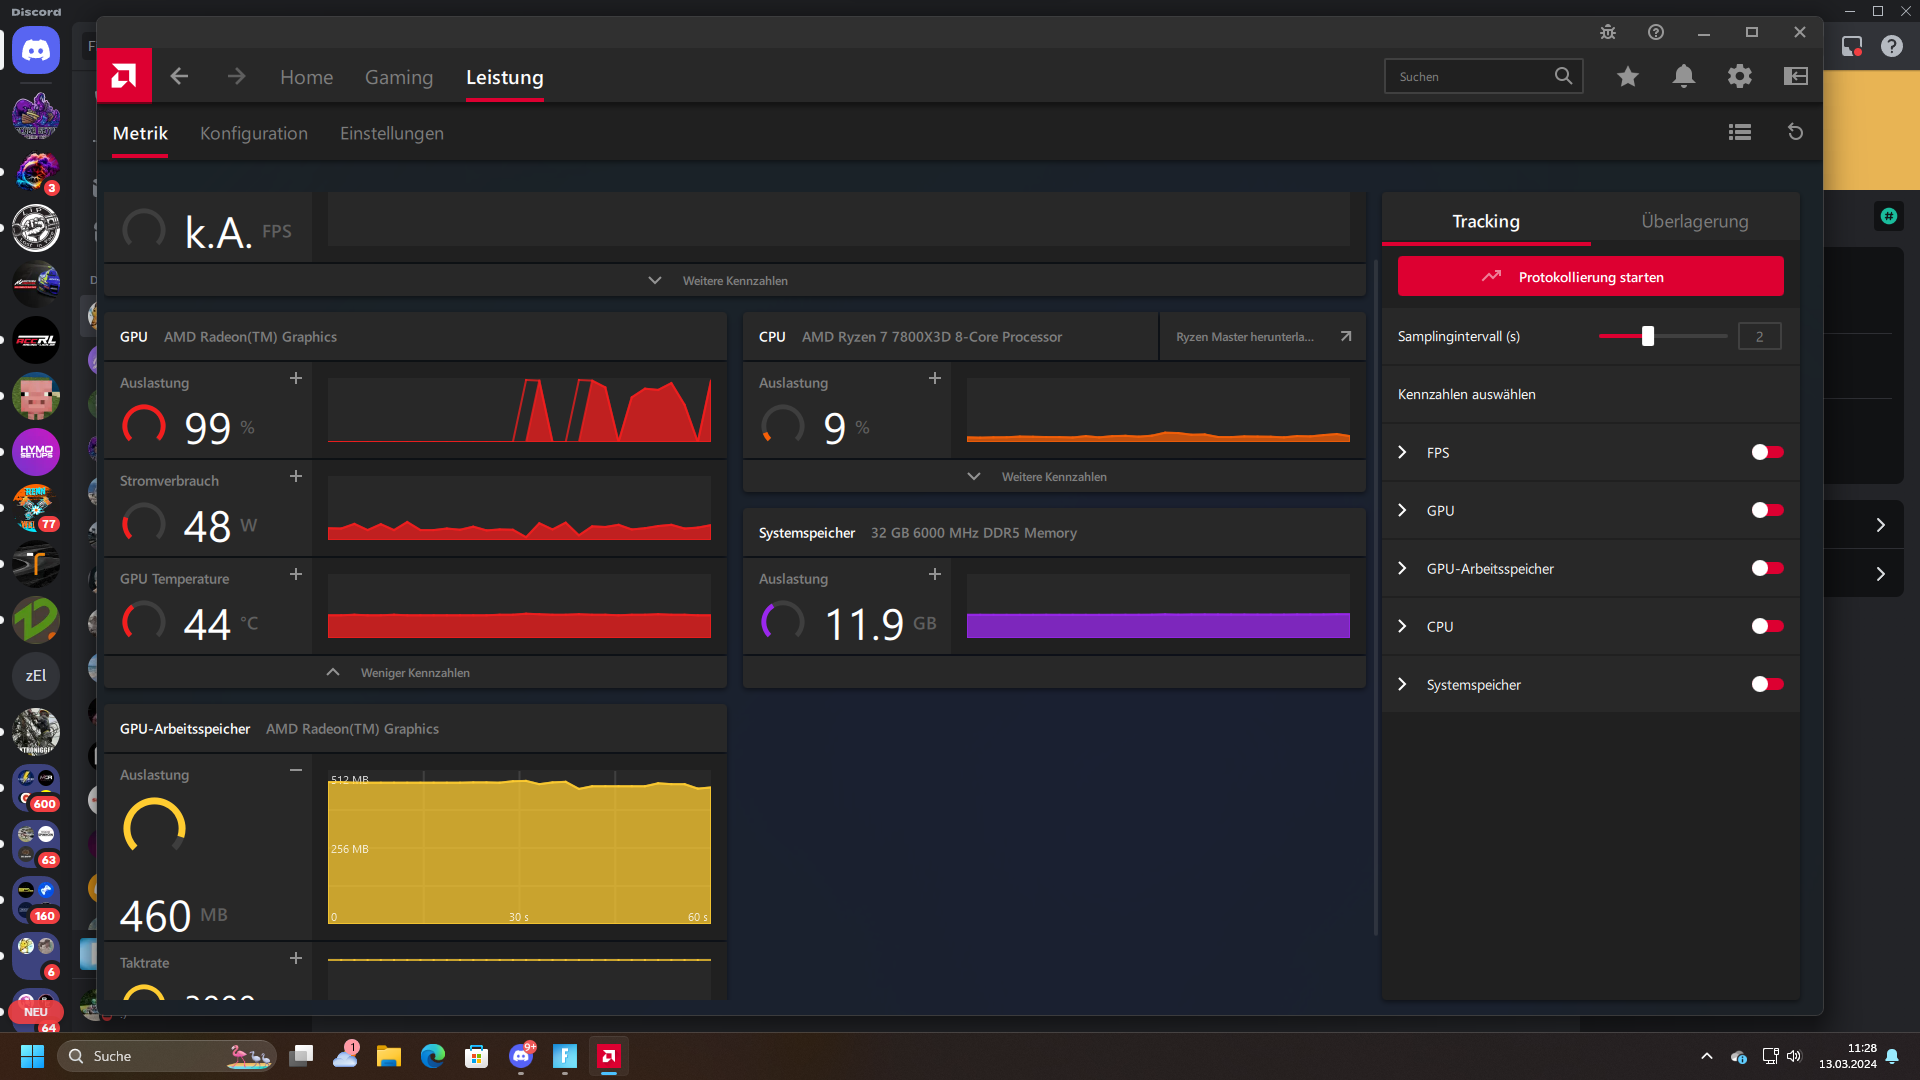Open the Überlagerung tab
Screen dimensions: 1920x1080
coord(1694,221)
